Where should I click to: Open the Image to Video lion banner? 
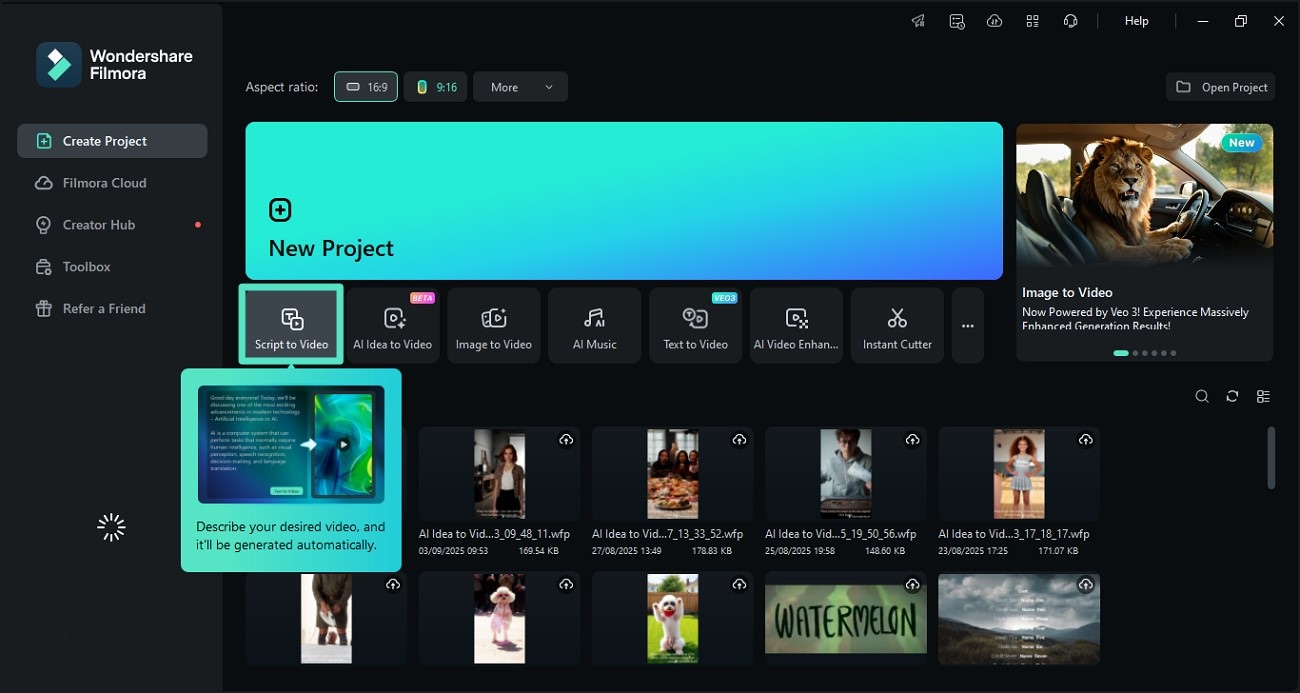(1145, 242)
